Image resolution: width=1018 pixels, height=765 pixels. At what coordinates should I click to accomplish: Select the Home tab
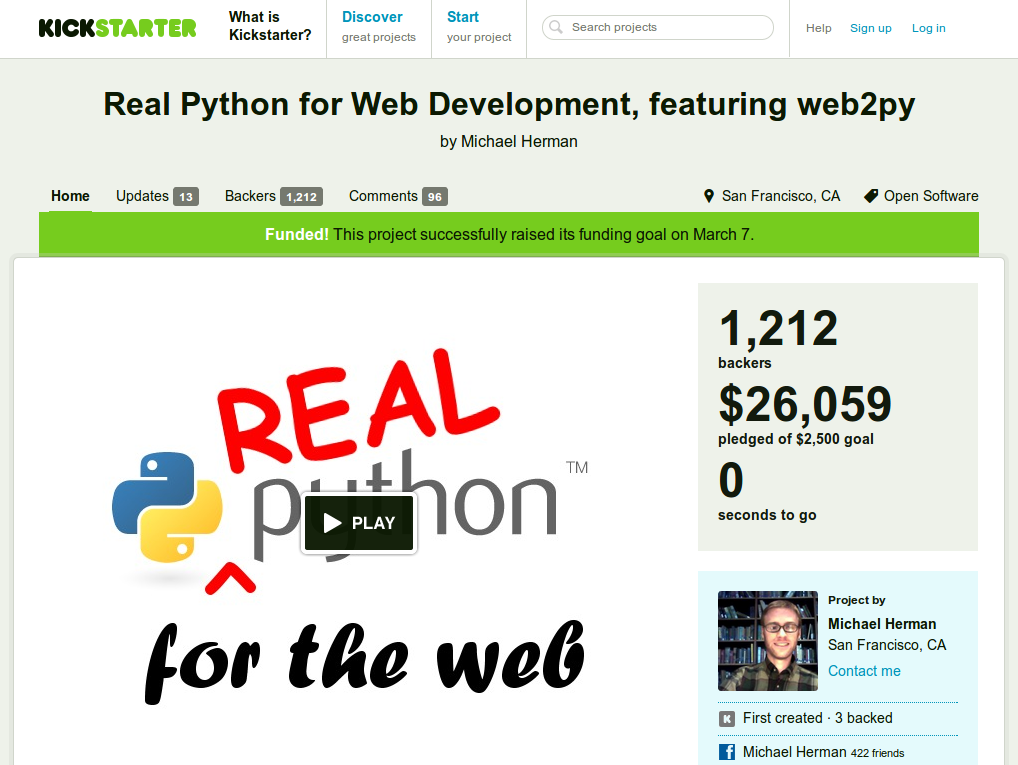point(71,196)
